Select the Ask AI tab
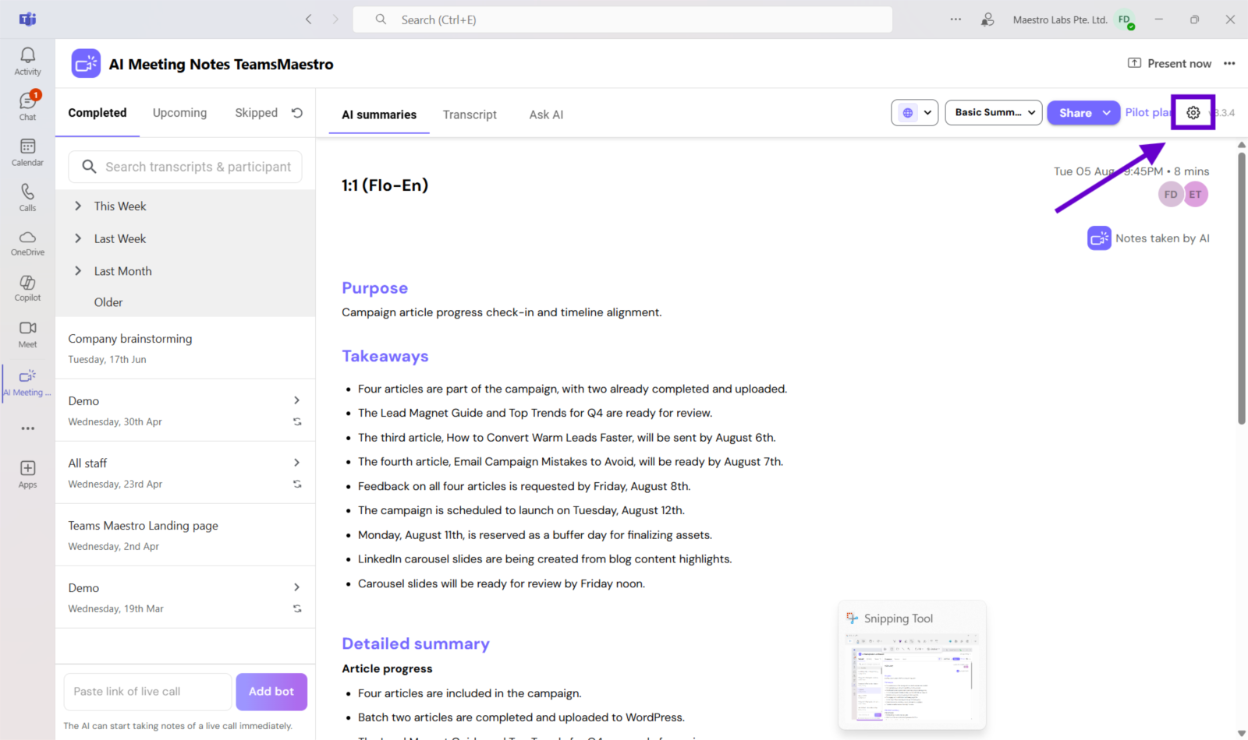 point(546,114)
